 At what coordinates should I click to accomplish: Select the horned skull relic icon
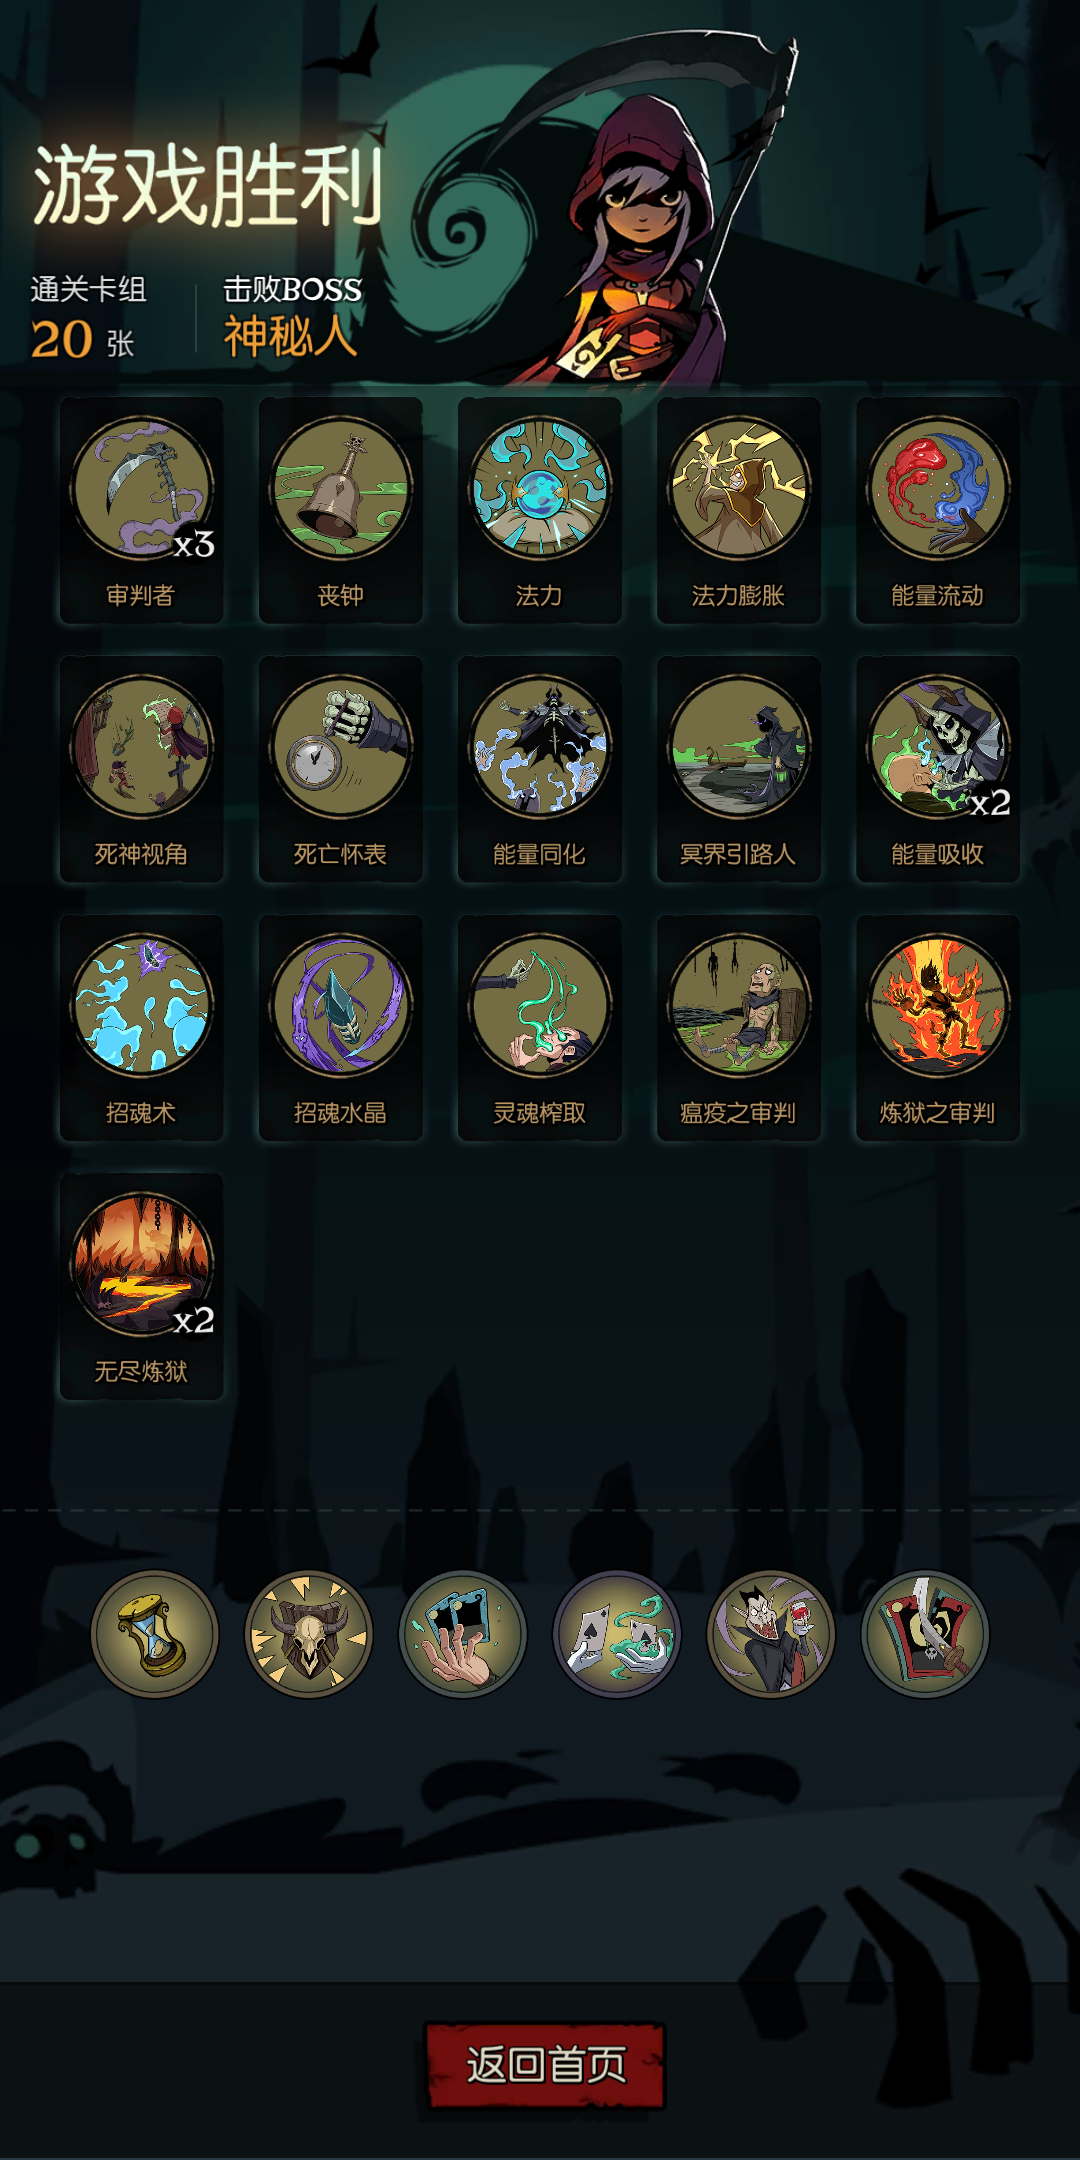click(x=308, y=1634)
